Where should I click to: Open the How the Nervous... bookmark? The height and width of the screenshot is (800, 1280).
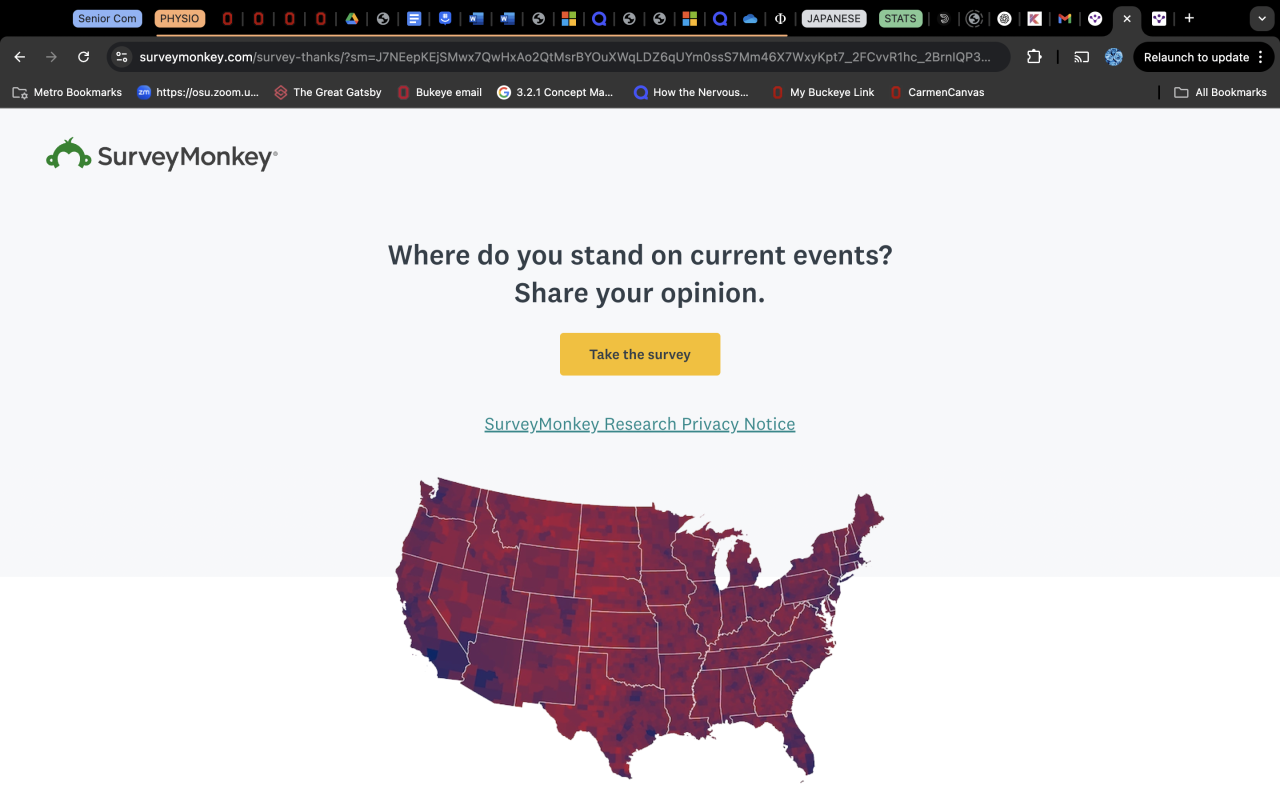coord(691,92)
